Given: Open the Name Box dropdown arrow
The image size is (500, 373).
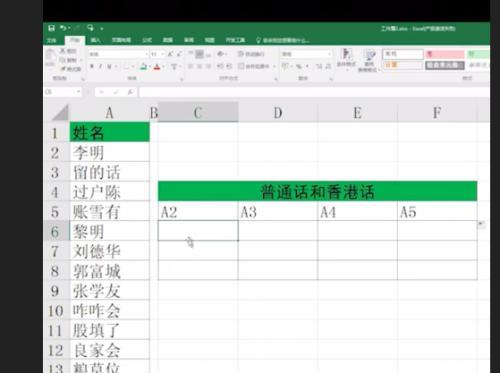Looking at the screenshot, I should [x=79, y=91].
